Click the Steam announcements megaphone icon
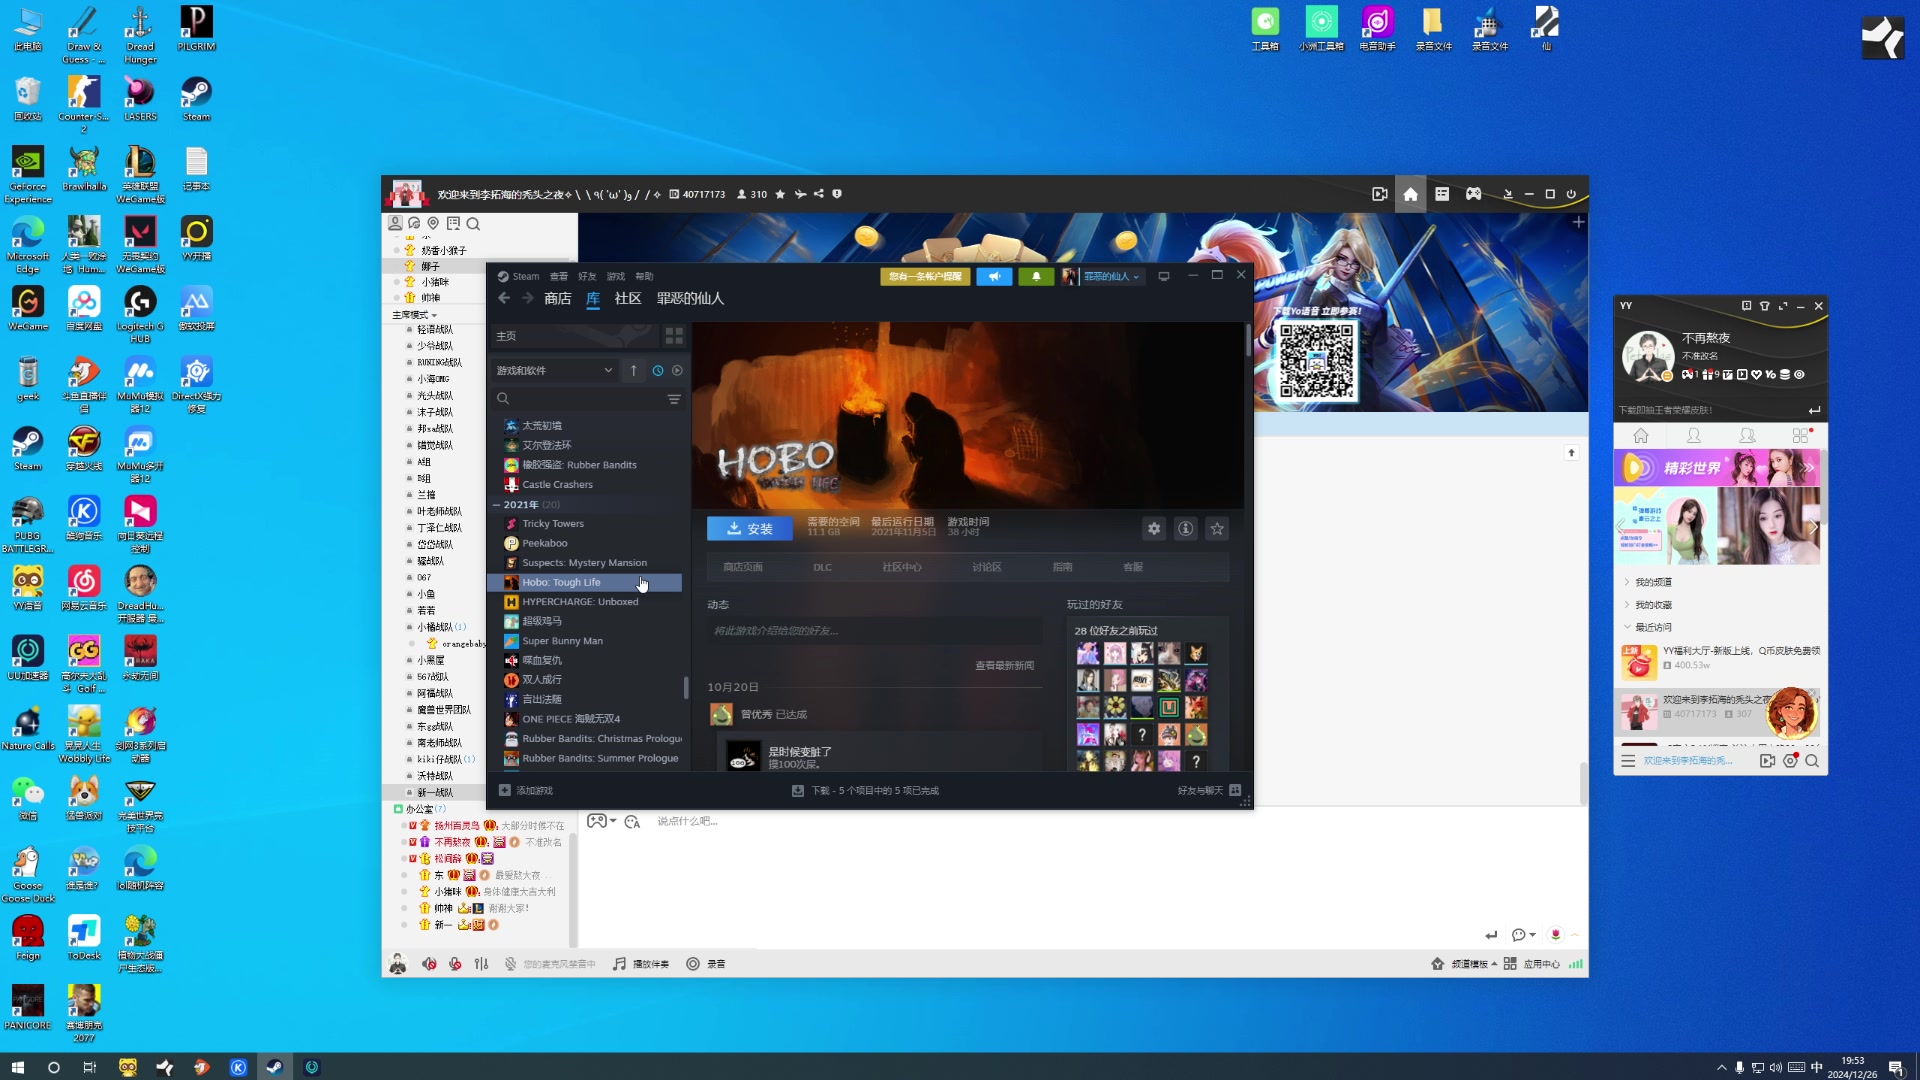The width and height of the screenshot is (1920, 1080). pos(994,277)
